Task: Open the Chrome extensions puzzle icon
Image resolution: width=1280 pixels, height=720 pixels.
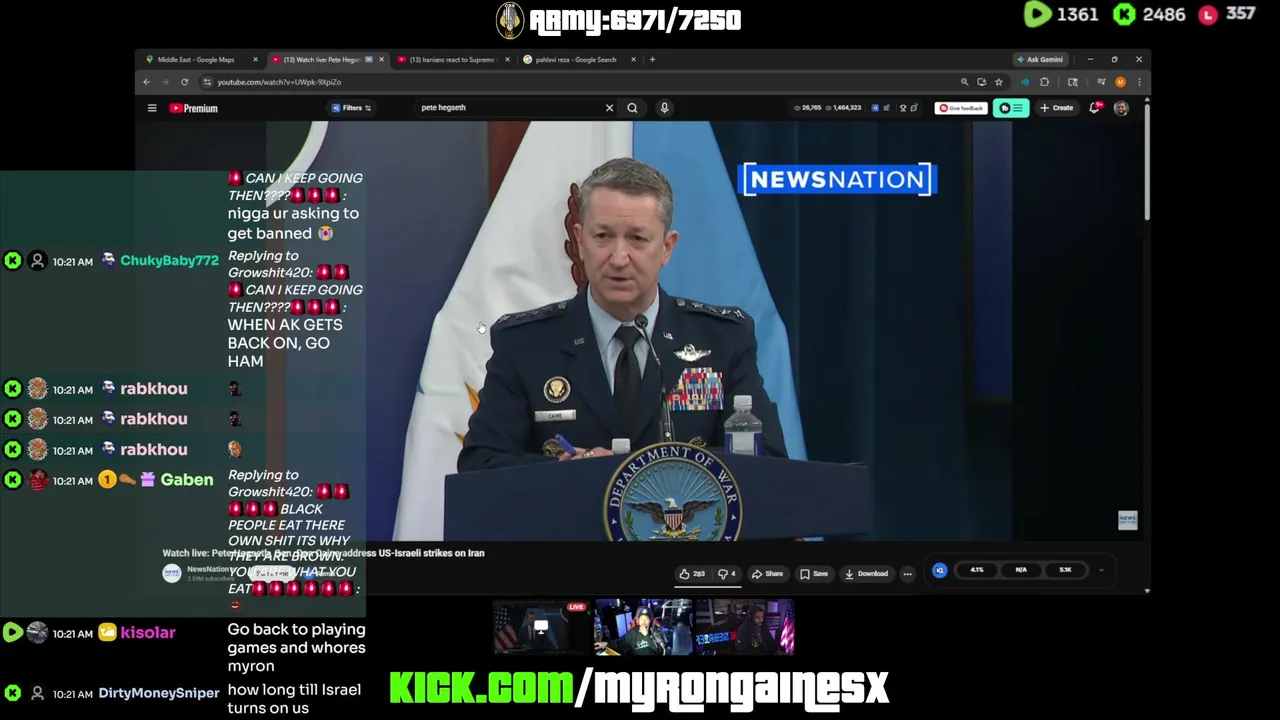Action: point(1044,82)
